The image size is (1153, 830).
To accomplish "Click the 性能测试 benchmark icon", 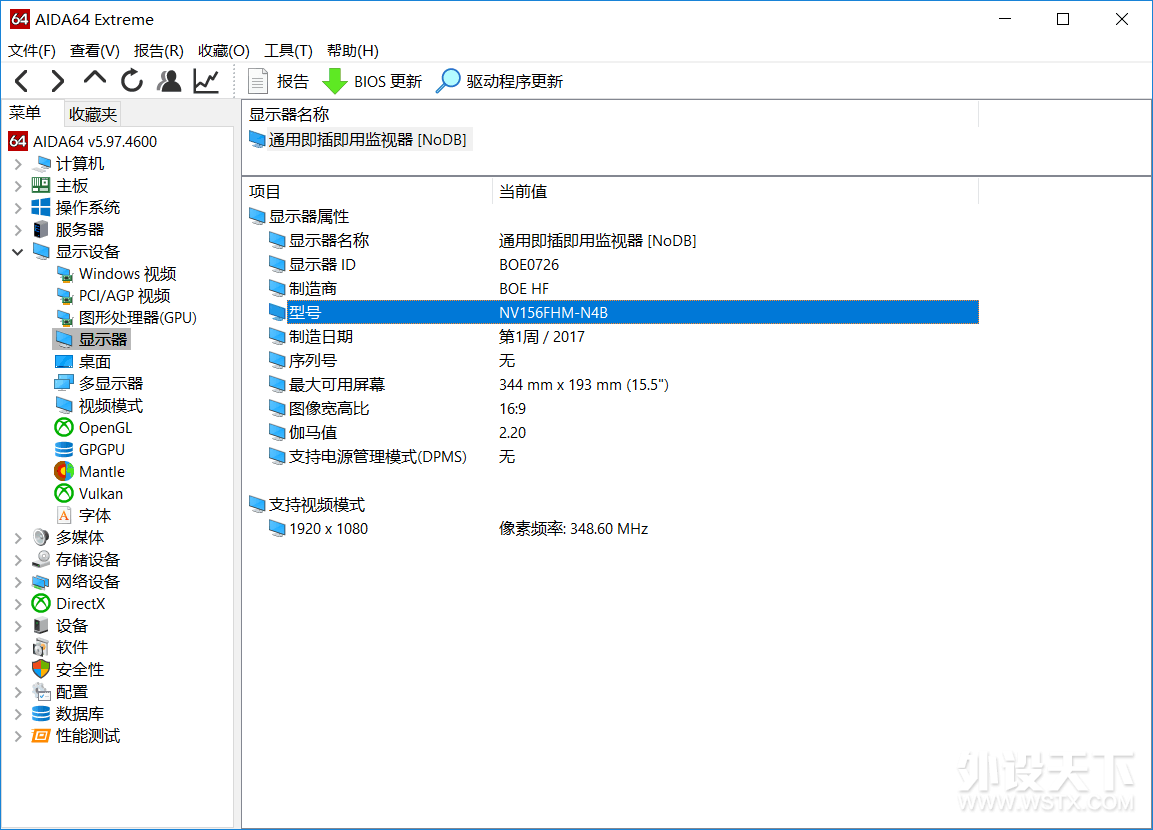I will pos(41,736).
